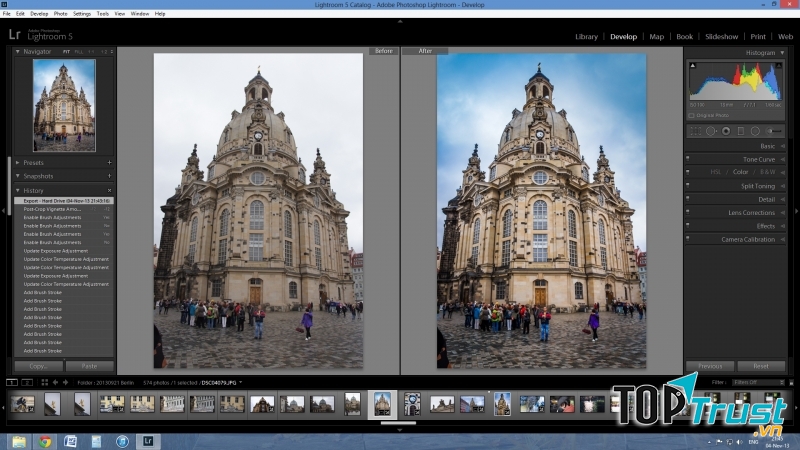The image size is (800, 450).
Task: Open the Filters Off dropdown
Action: pyautogui.click(x=758, y=382)
